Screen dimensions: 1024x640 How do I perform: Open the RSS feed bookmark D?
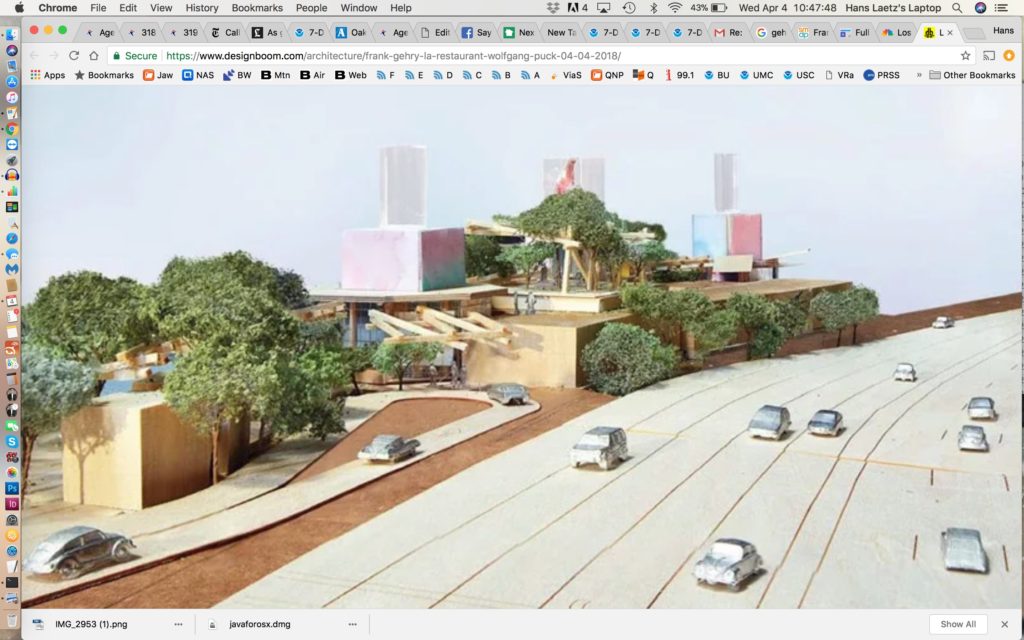443,75
